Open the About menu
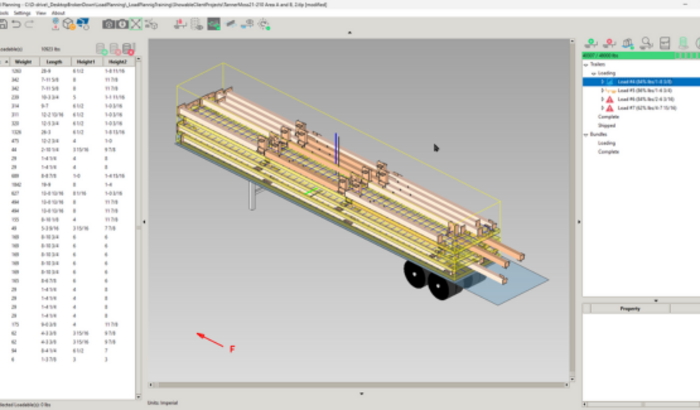This screenshot has height=410, width=700. coord(59,13)
